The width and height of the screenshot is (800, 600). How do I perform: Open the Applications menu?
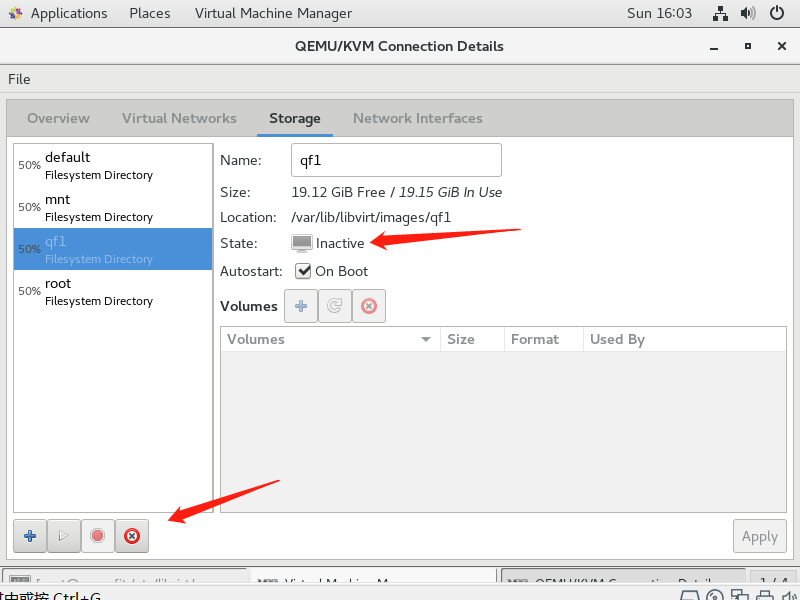tap(69, 13)
